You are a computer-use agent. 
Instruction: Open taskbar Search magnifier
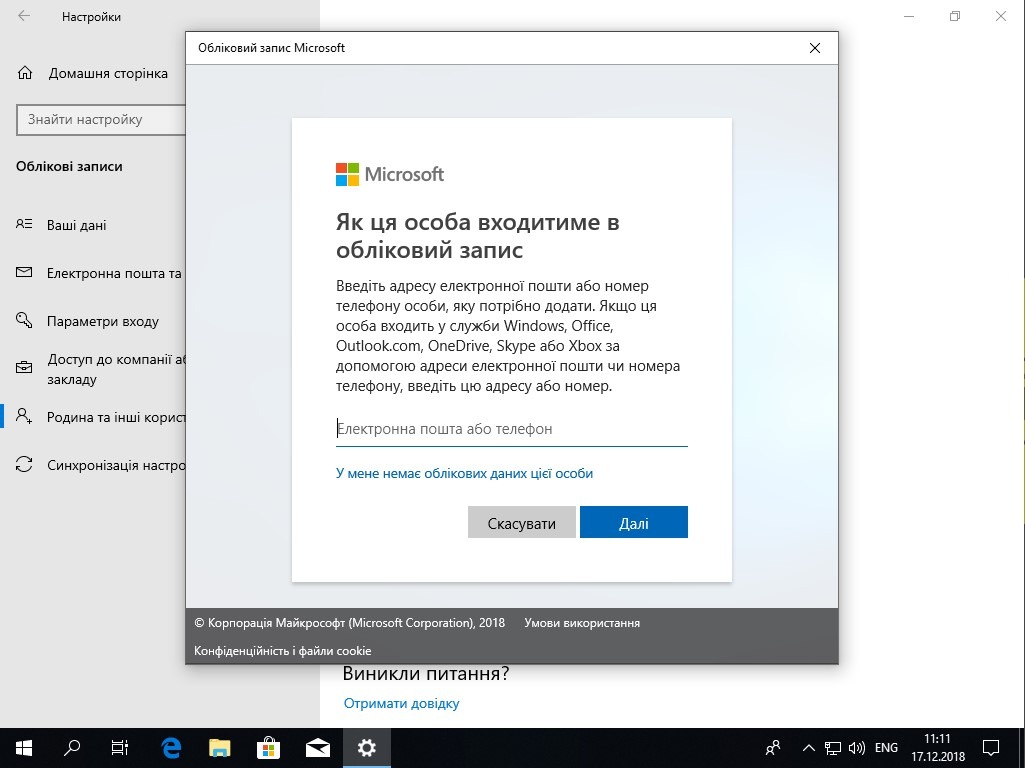(72, 748)
